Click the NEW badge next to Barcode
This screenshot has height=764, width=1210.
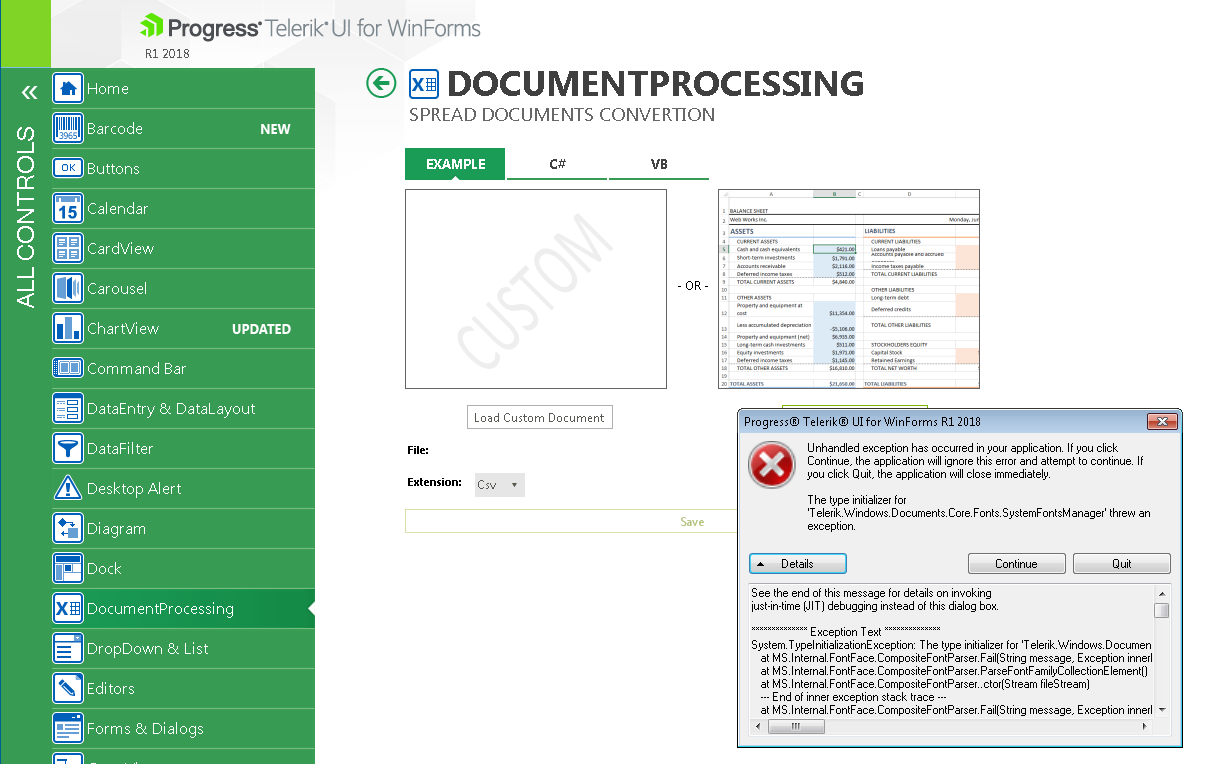pyautogui.click(x=275, y=129)
